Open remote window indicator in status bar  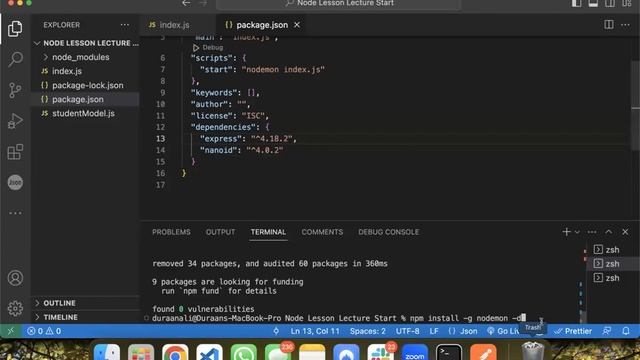pyautogui.click(x=11, y=331)
